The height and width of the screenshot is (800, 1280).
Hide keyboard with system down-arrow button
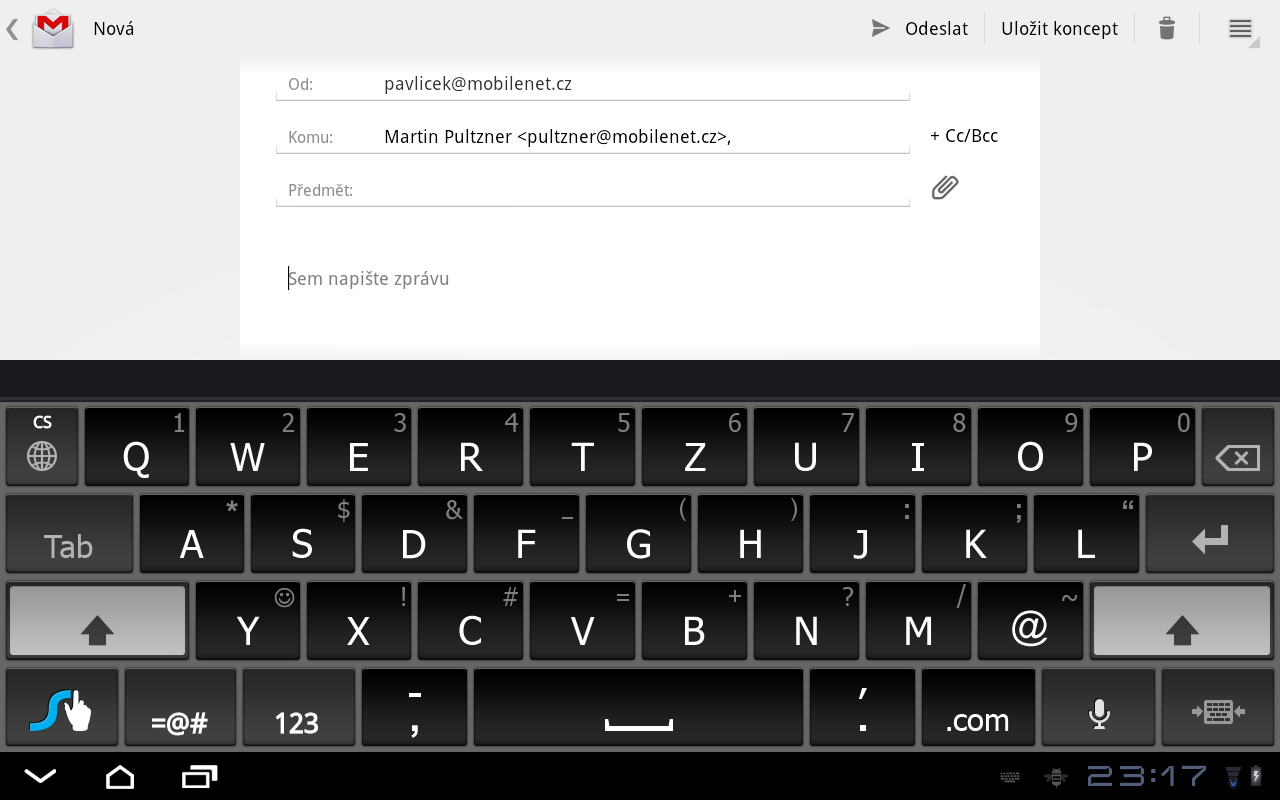tap(40, 776)
